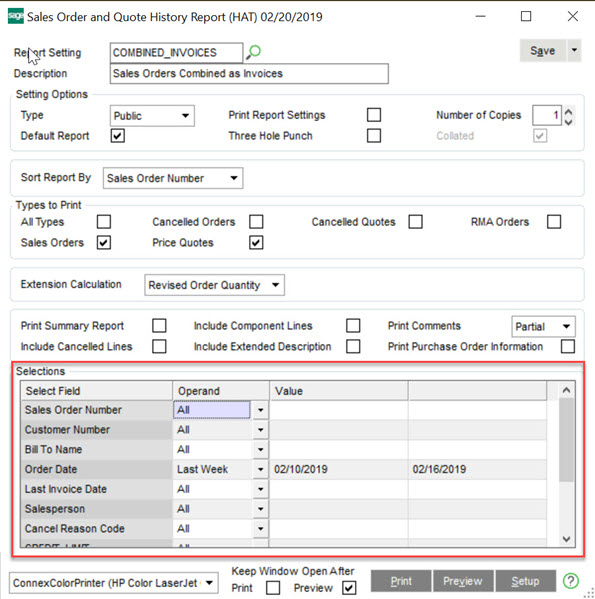Enable Include Extended Description checkbox
Screen dimensions: 595x599
tap(353, 346)
